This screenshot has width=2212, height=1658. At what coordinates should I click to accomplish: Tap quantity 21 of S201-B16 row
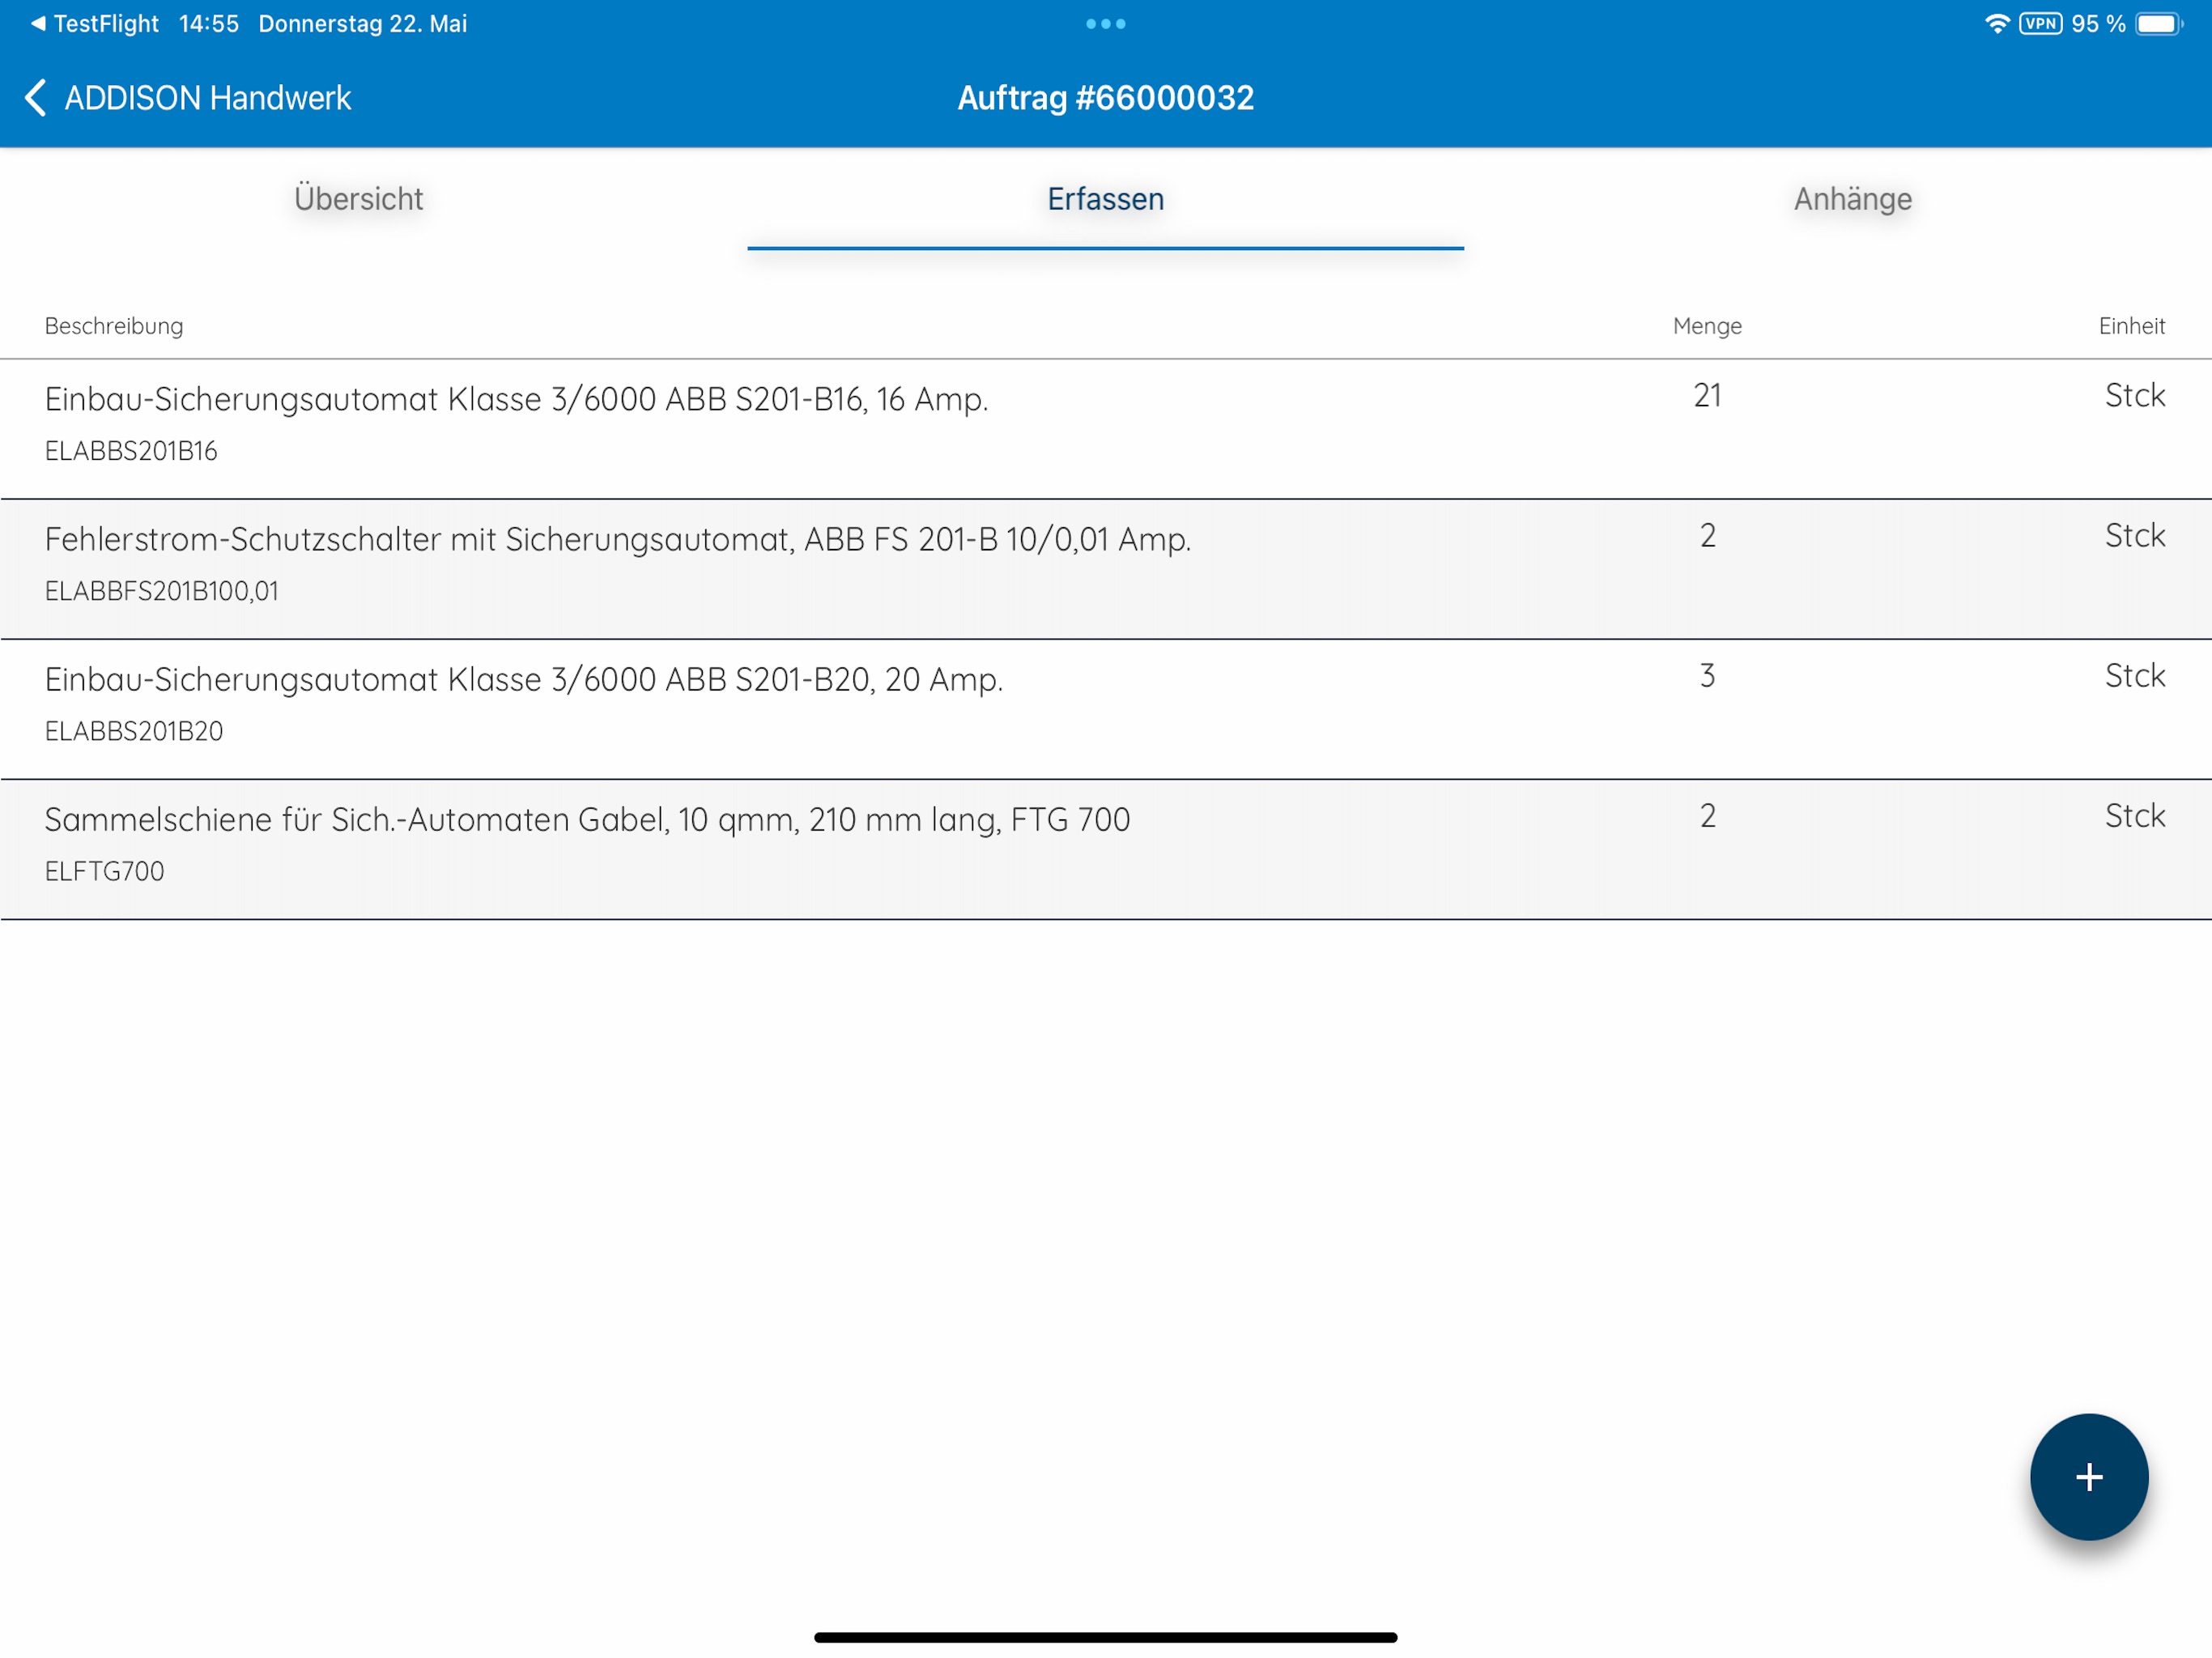click(x=1707, y=395)
